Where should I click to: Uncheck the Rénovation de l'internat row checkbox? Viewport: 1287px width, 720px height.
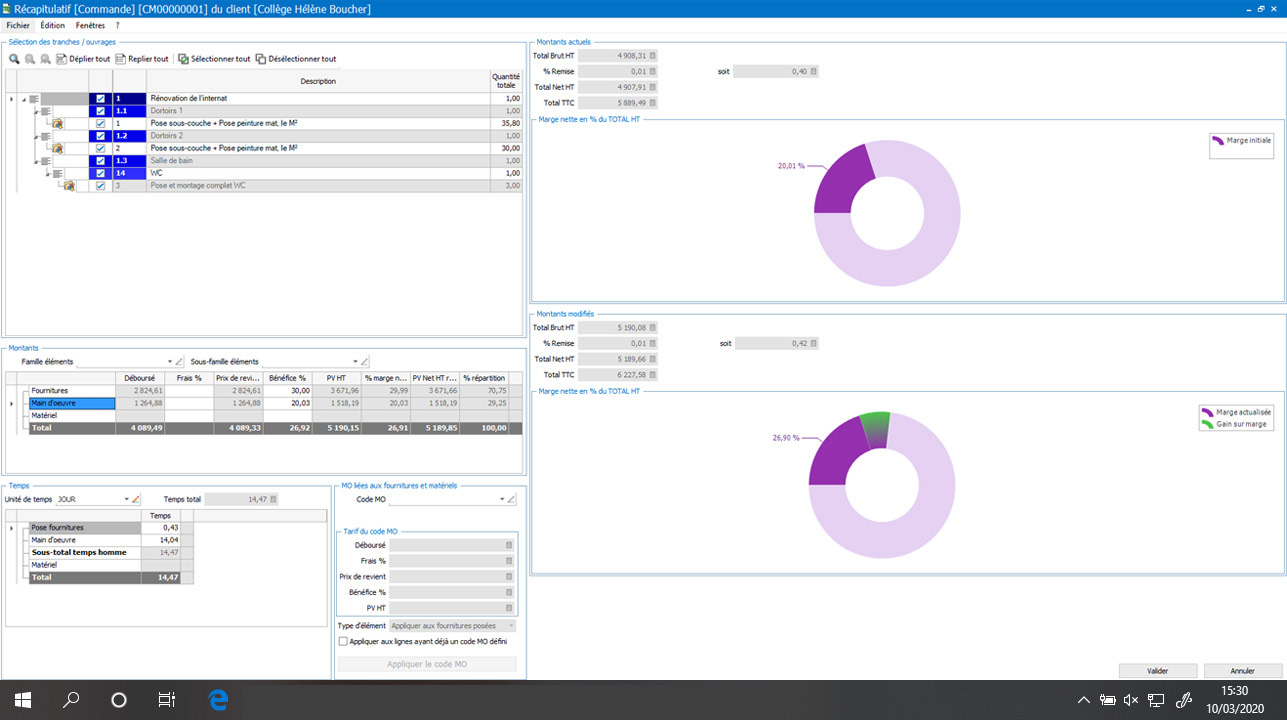coord(100,98)
